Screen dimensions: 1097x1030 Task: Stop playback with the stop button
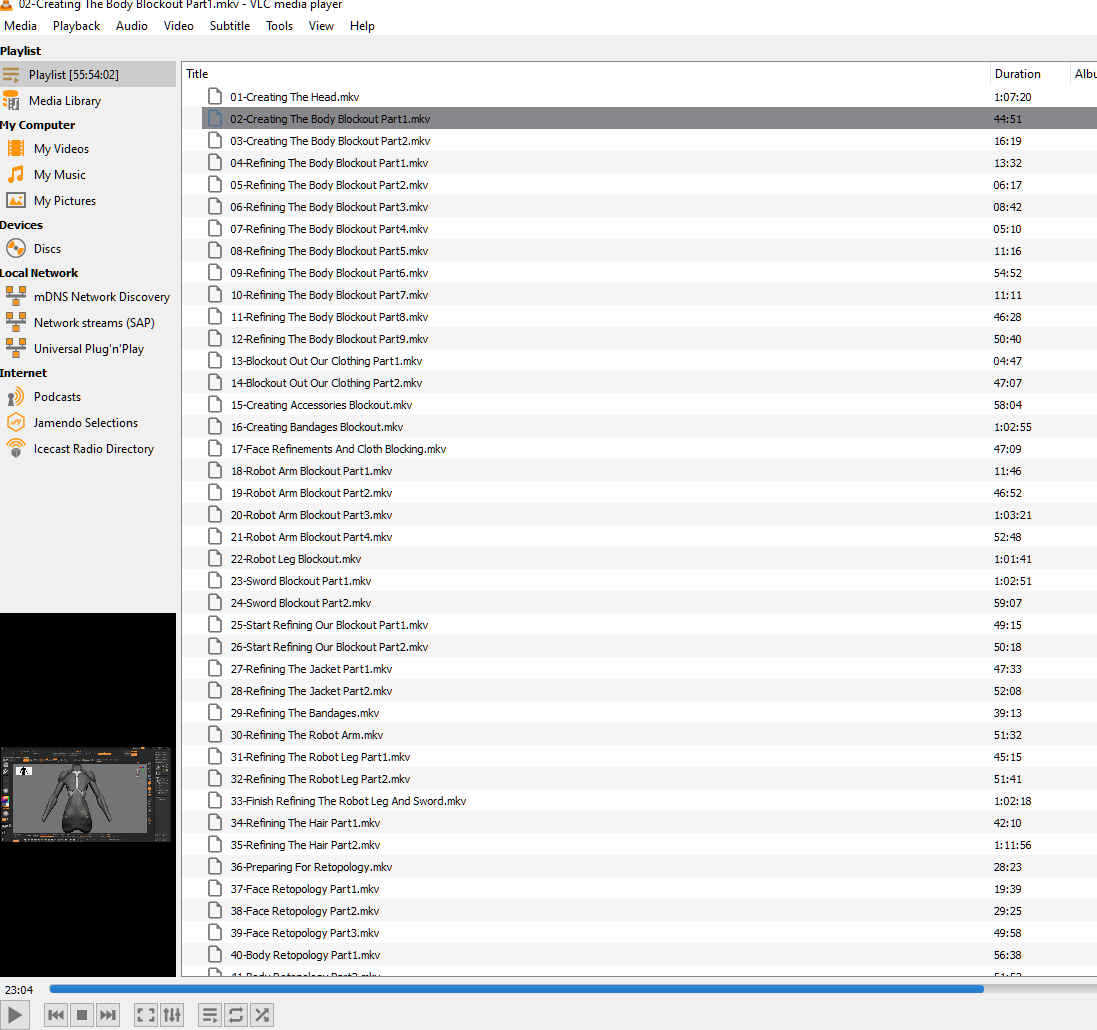click(82, 1015)
